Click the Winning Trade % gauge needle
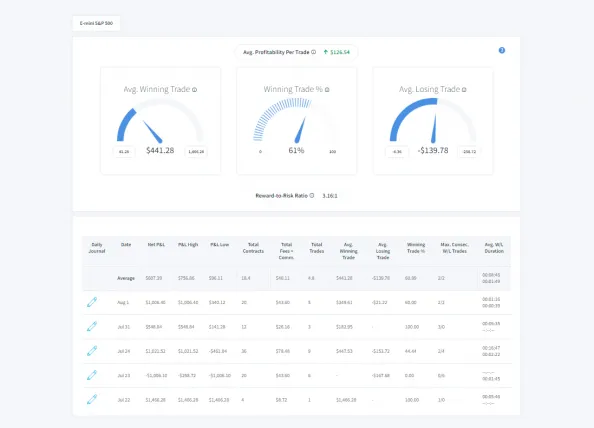This screenshot has width=594, height=428. pos(300,130)
